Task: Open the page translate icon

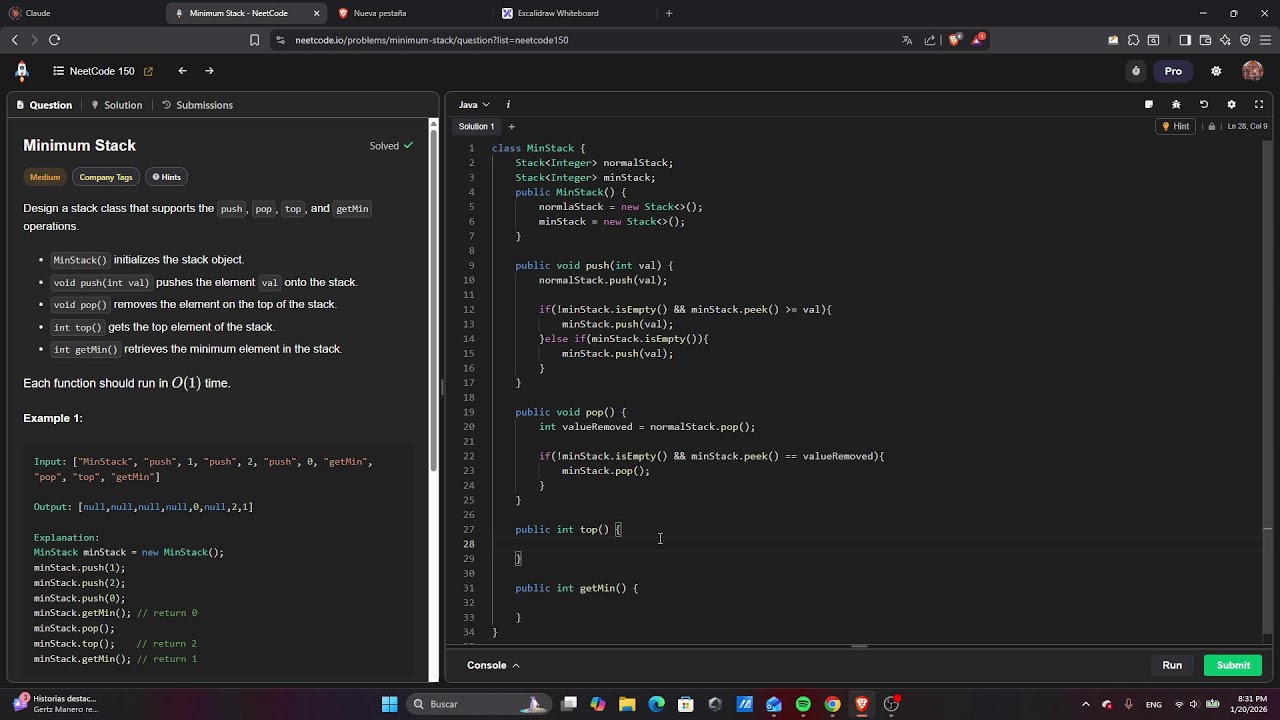Action: [x=907, y=40]
